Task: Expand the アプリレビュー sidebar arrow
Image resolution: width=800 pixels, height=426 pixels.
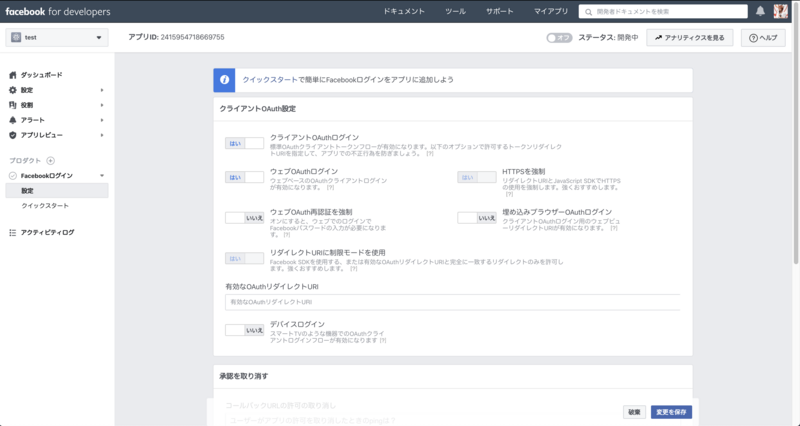Action: click(x=102, y=135)
